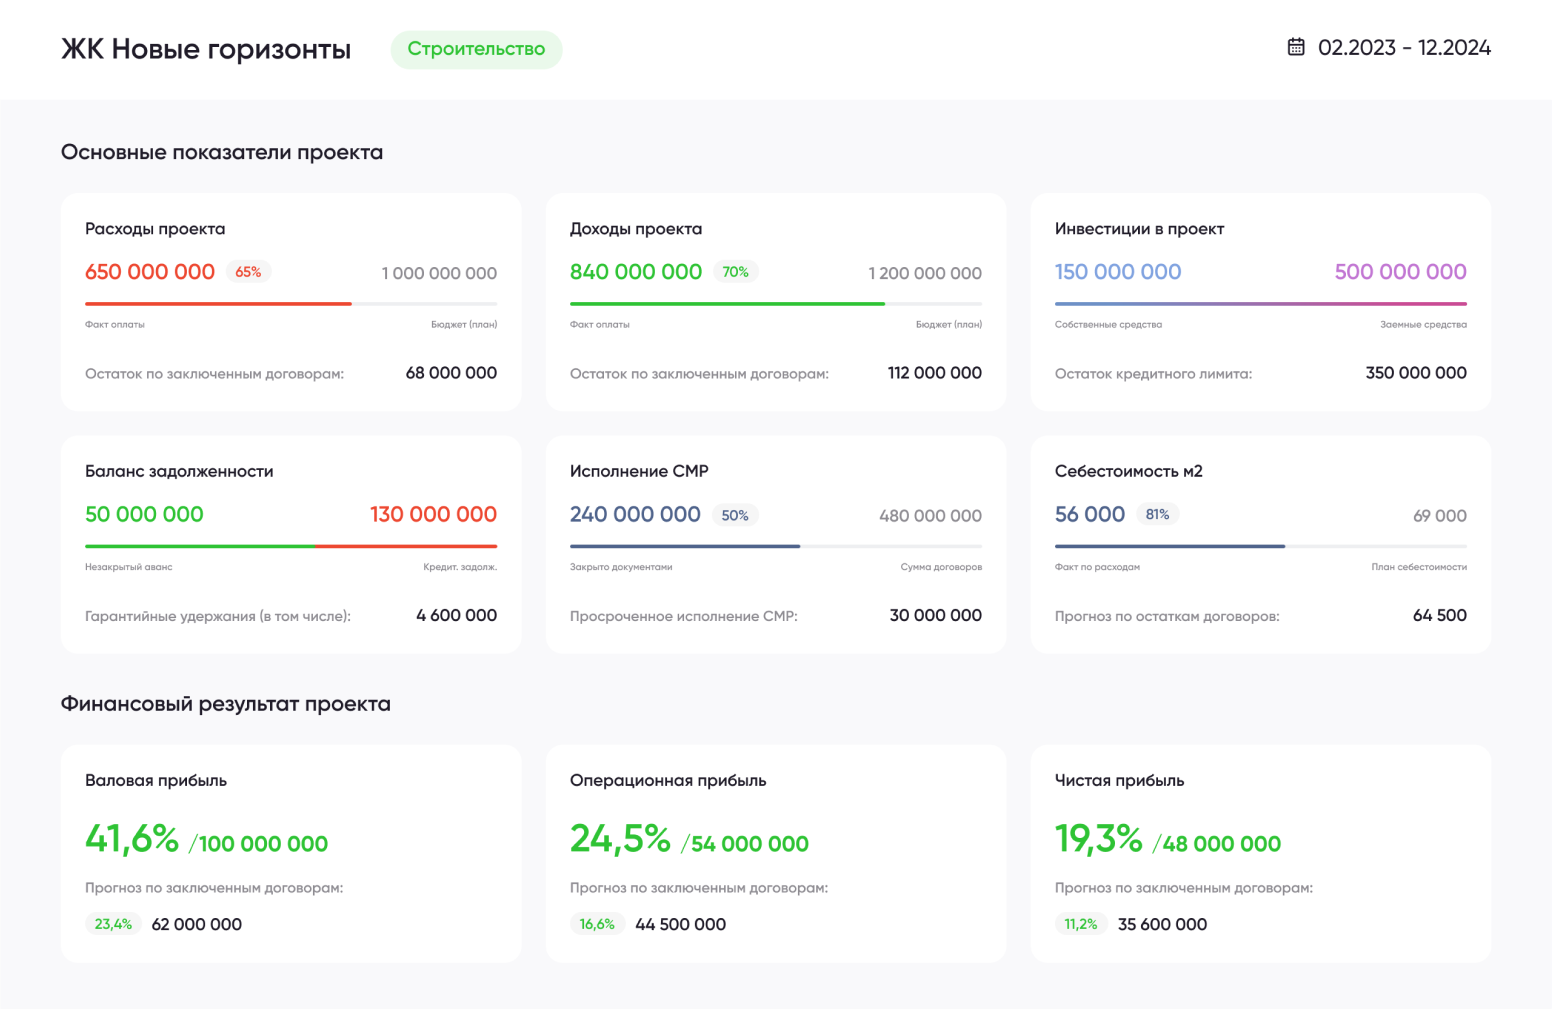Select the 650 000 000 expenses value
The image size is (1552, 1009).
(150, 272)
